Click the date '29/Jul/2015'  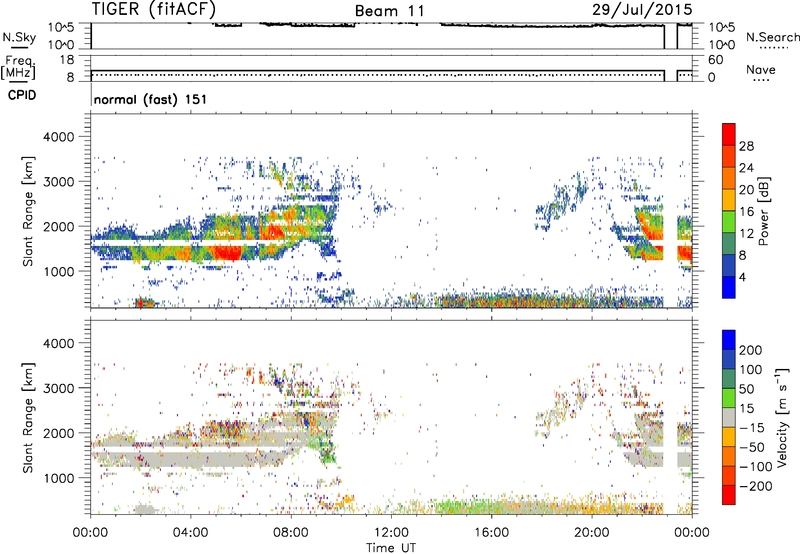point(642,10)
